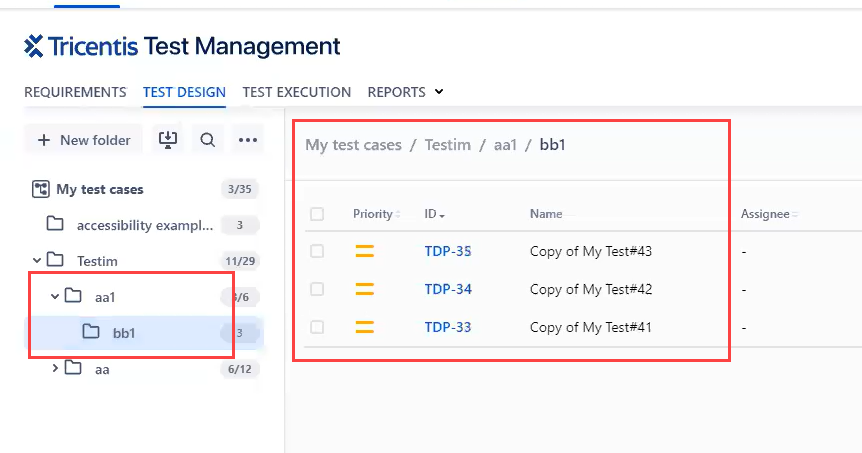Toggle the select-all header checkbox
Image resolution: width=862 pixels, height=453 pixels.
(317, 213)
